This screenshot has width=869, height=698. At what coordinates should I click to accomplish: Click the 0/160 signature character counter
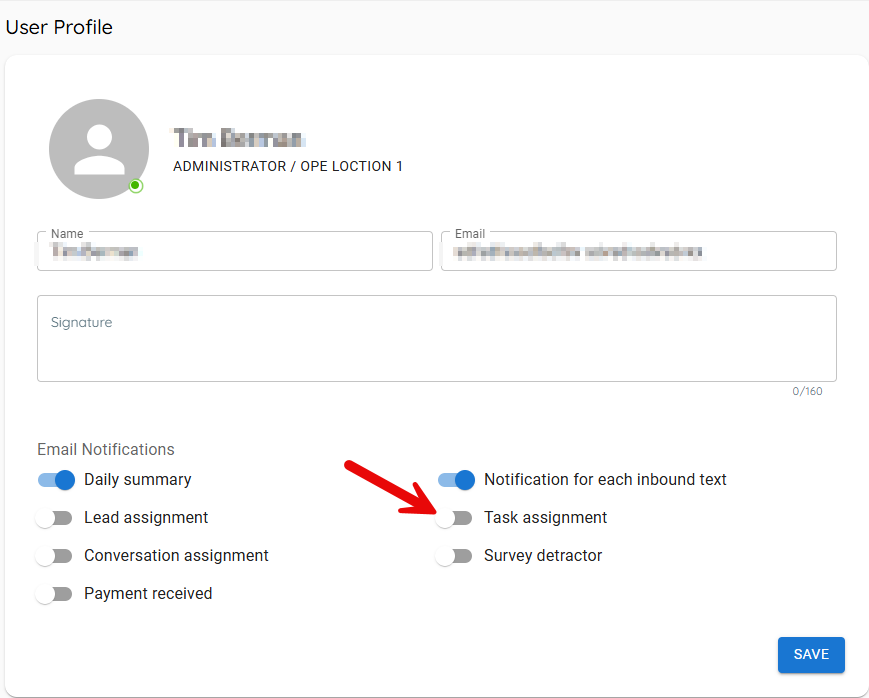[x=807, y=391]
